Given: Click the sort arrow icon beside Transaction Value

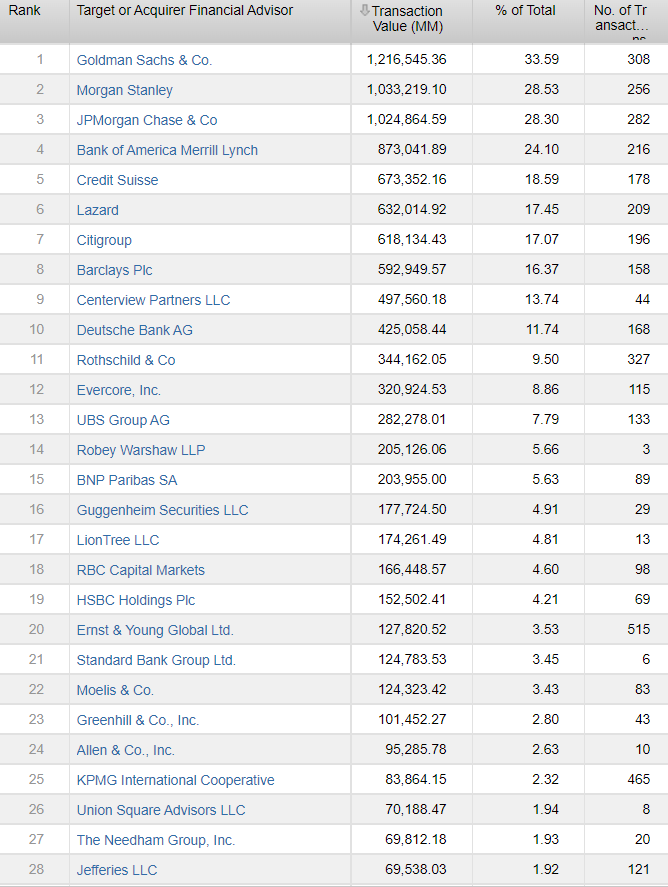Looking at the screenshot, I should (x=364, y=11).
